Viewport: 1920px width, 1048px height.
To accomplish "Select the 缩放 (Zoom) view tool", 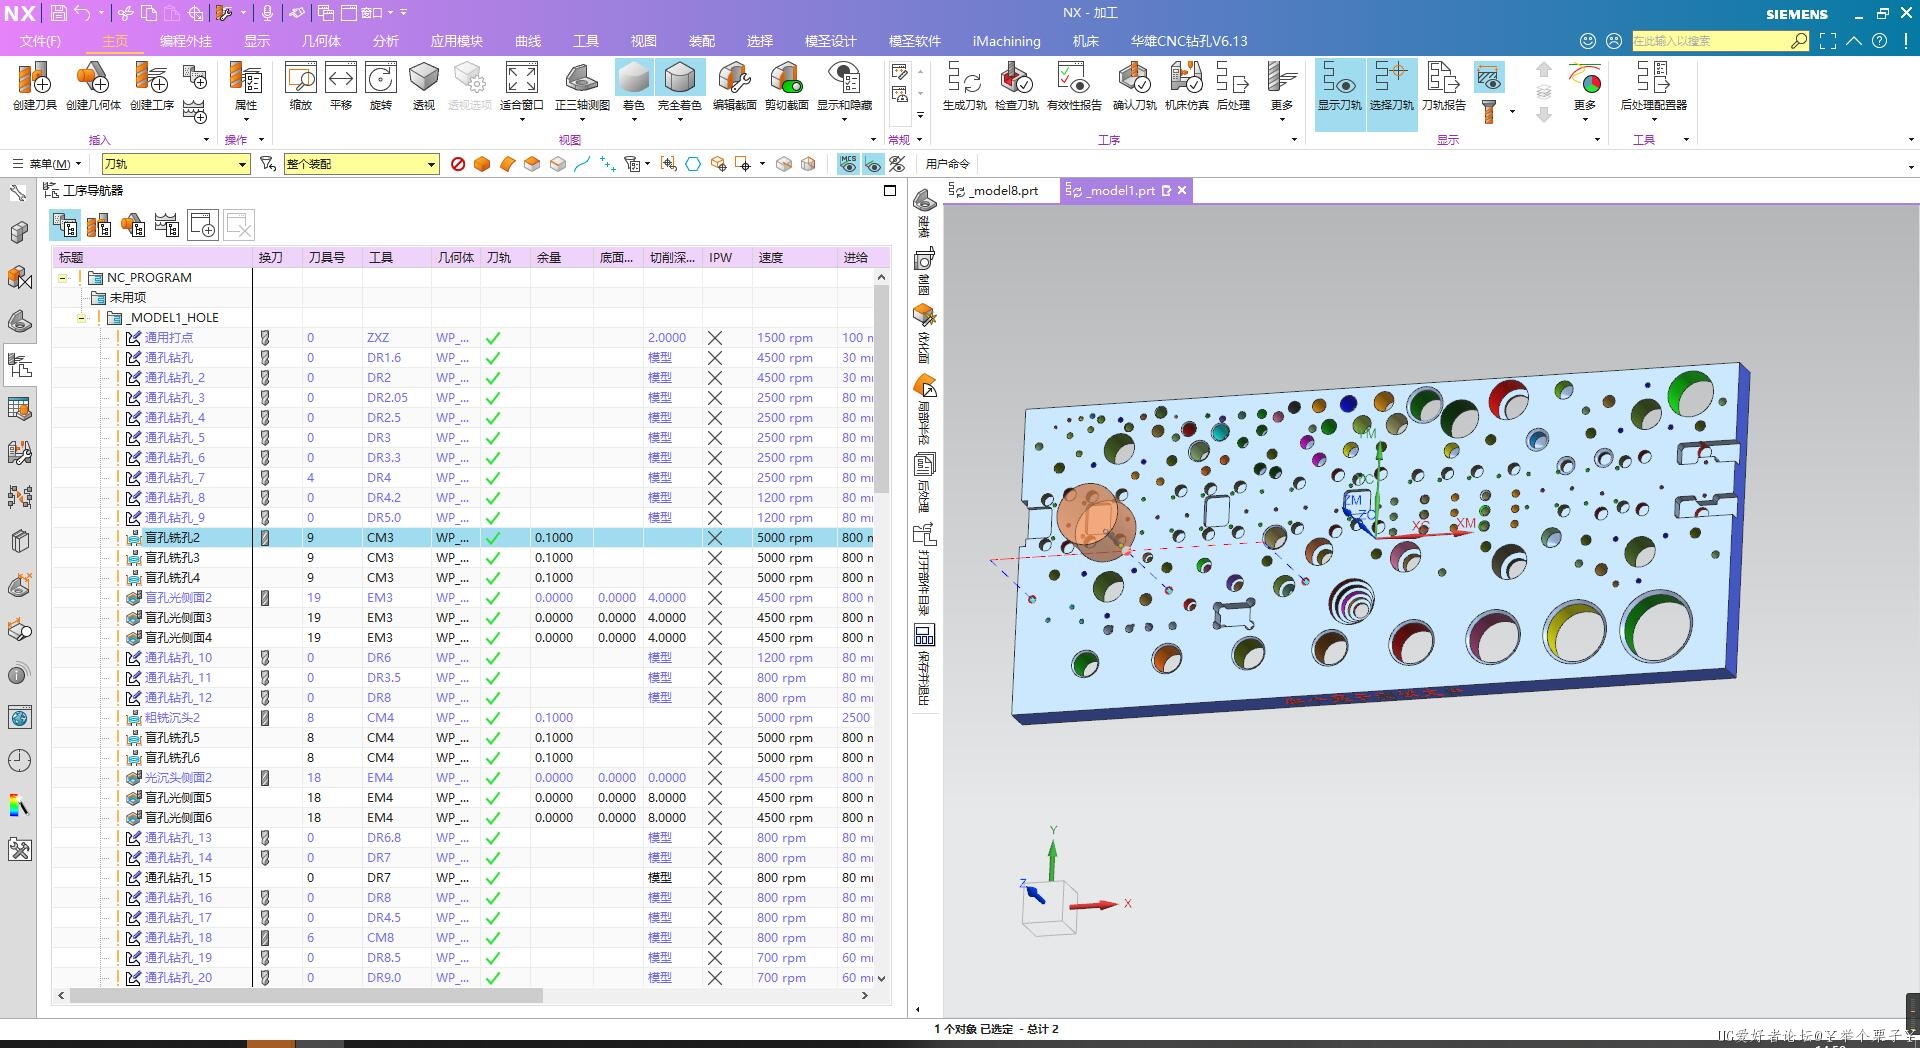I will [x=301, y=85].
